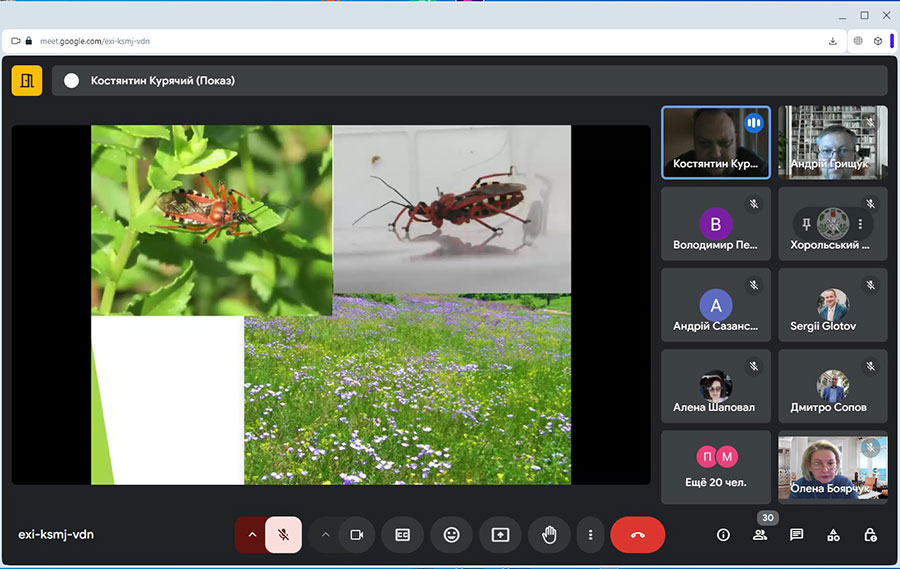This screenshot has width=900, height=569.
Task: Select Володимир Пе... participant tile
Action: point(716,224)
